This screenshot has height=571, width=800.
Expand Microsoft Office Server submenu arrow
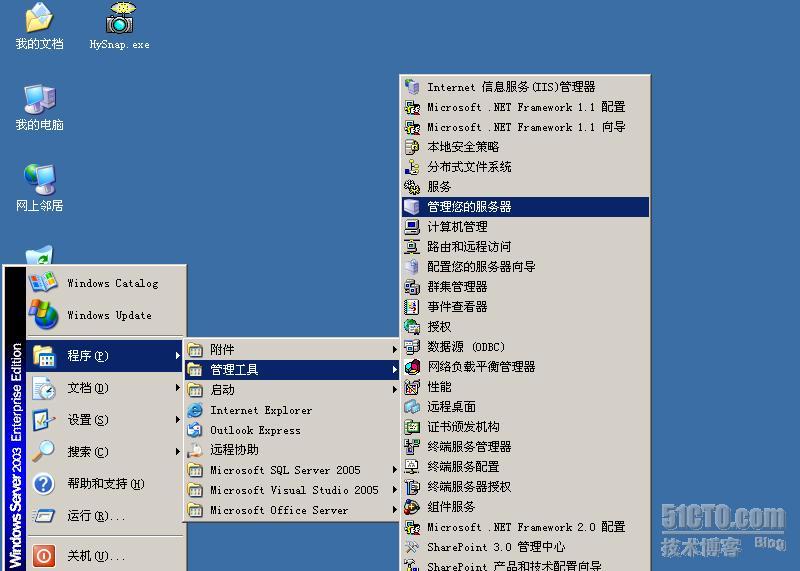(394, 510)
